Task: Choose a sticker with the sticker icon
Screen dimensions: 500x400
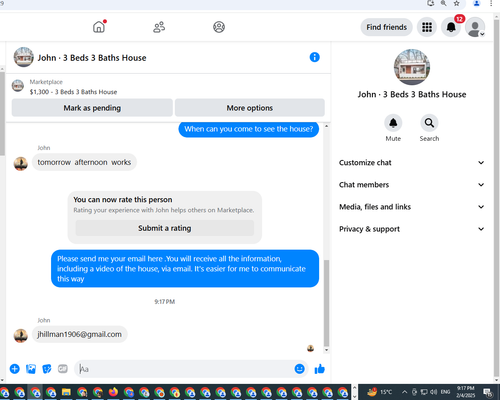Action: [x=47, y=369]
